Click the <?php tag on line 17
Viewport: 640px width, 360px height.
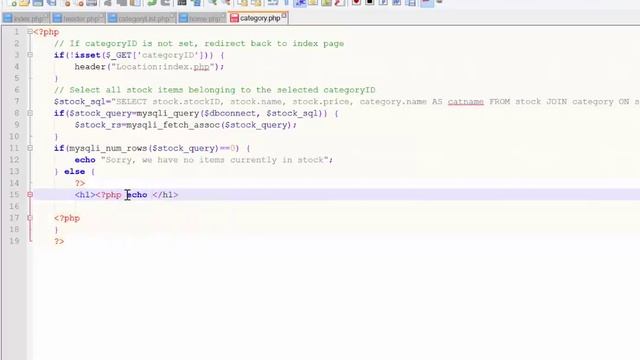coord(67,218)
